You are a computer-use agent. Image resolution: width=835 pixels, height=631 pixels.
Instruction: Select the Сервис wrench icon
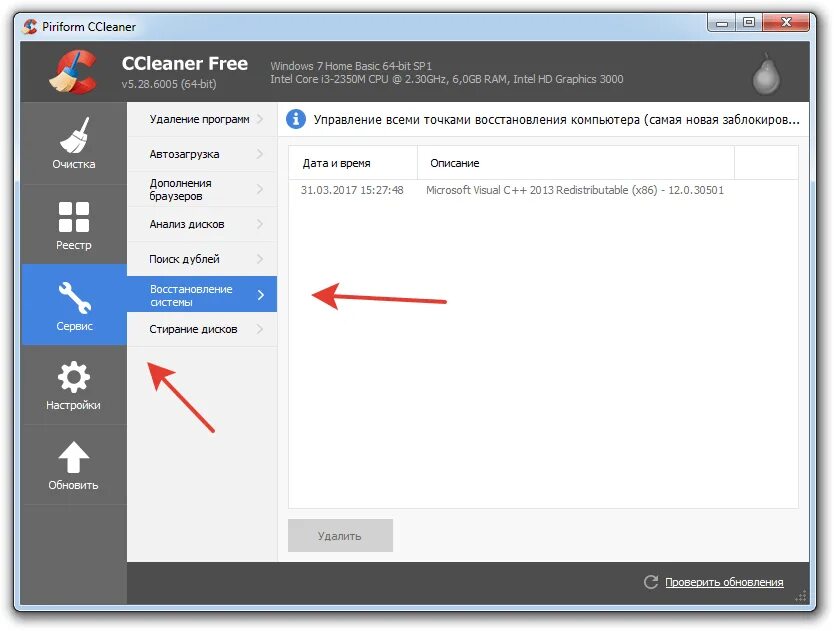[75, 297]
